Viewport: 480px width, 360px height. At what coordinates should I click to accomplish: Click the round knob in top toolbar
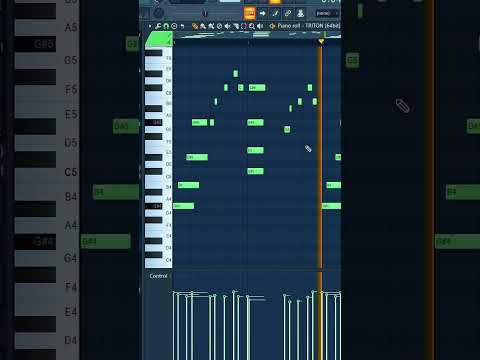158,13
